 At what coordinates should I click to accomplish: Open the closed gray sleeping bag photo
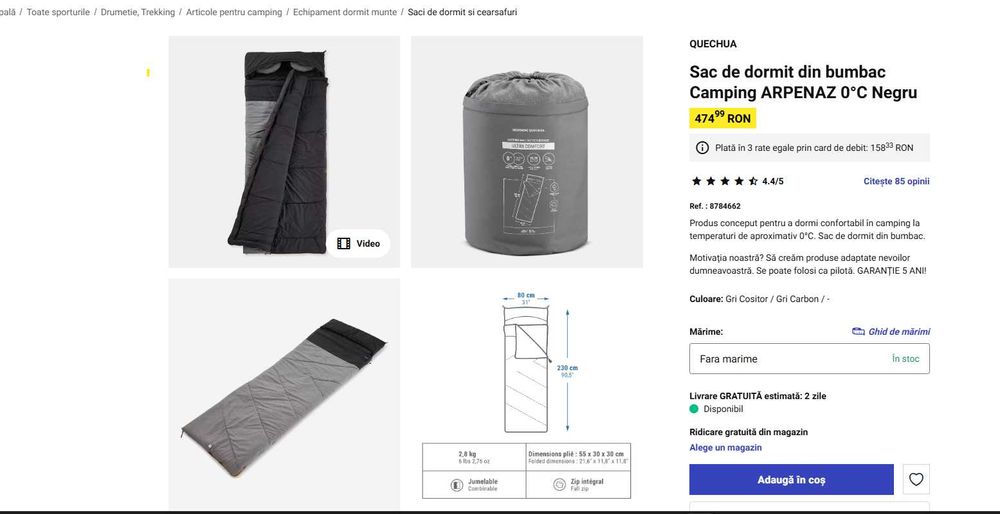(x=284, y=394)
